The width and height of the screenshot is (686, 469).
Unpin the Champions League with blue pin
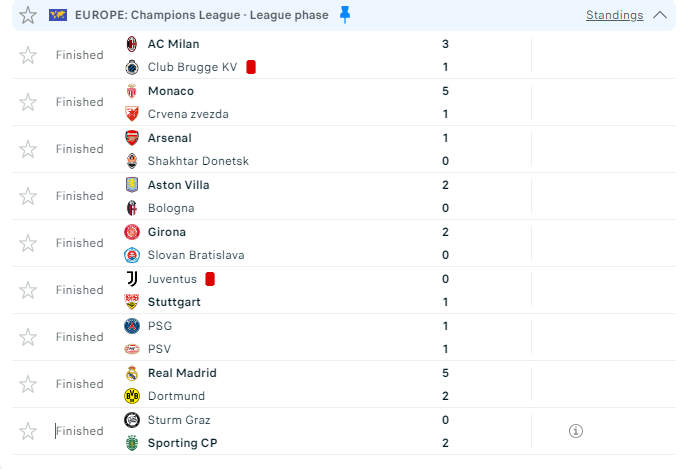345,14
